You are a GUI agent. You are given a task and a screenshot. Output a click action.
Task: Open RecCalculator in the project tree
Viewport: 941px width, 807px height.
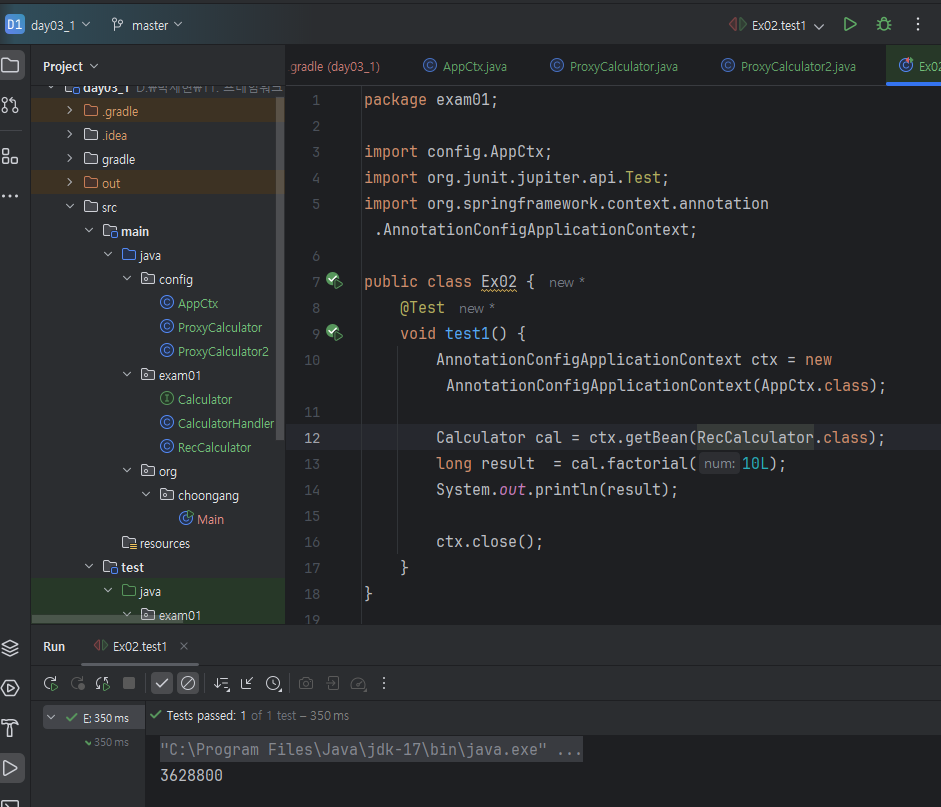point(214,447)
